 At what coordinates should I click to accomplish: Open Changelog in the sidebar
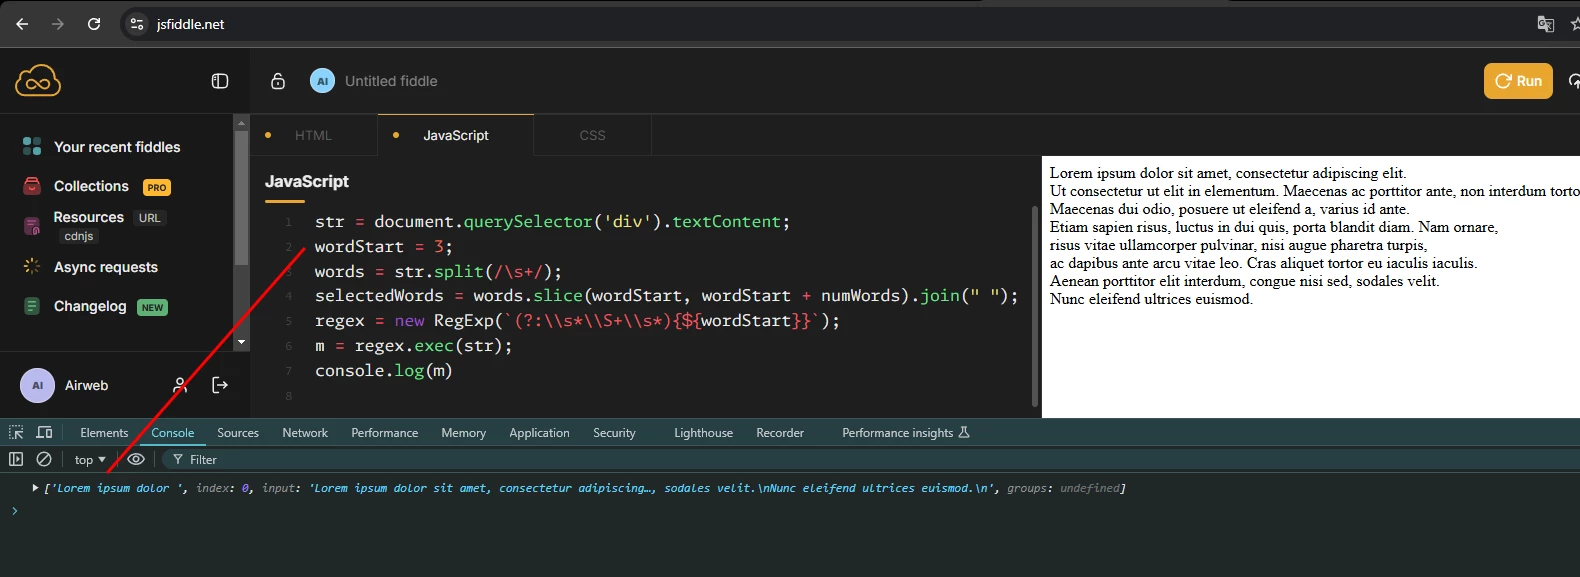90,306
